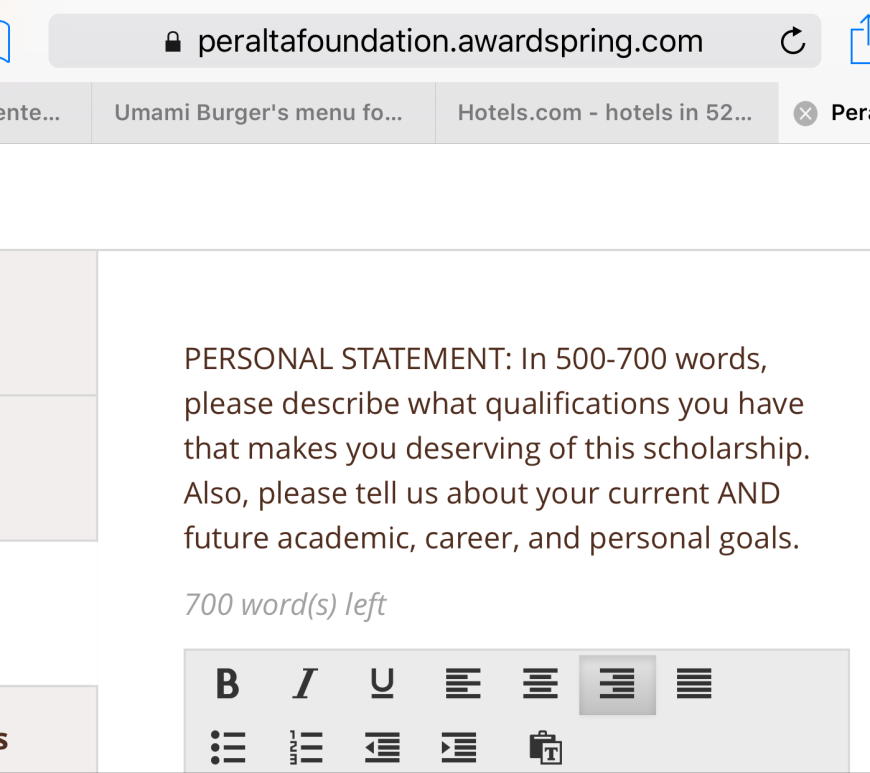The width and height of the screenshot is (870, 773).
Task: Switch to the Umami Burger's menu tab
Action: 259,113
